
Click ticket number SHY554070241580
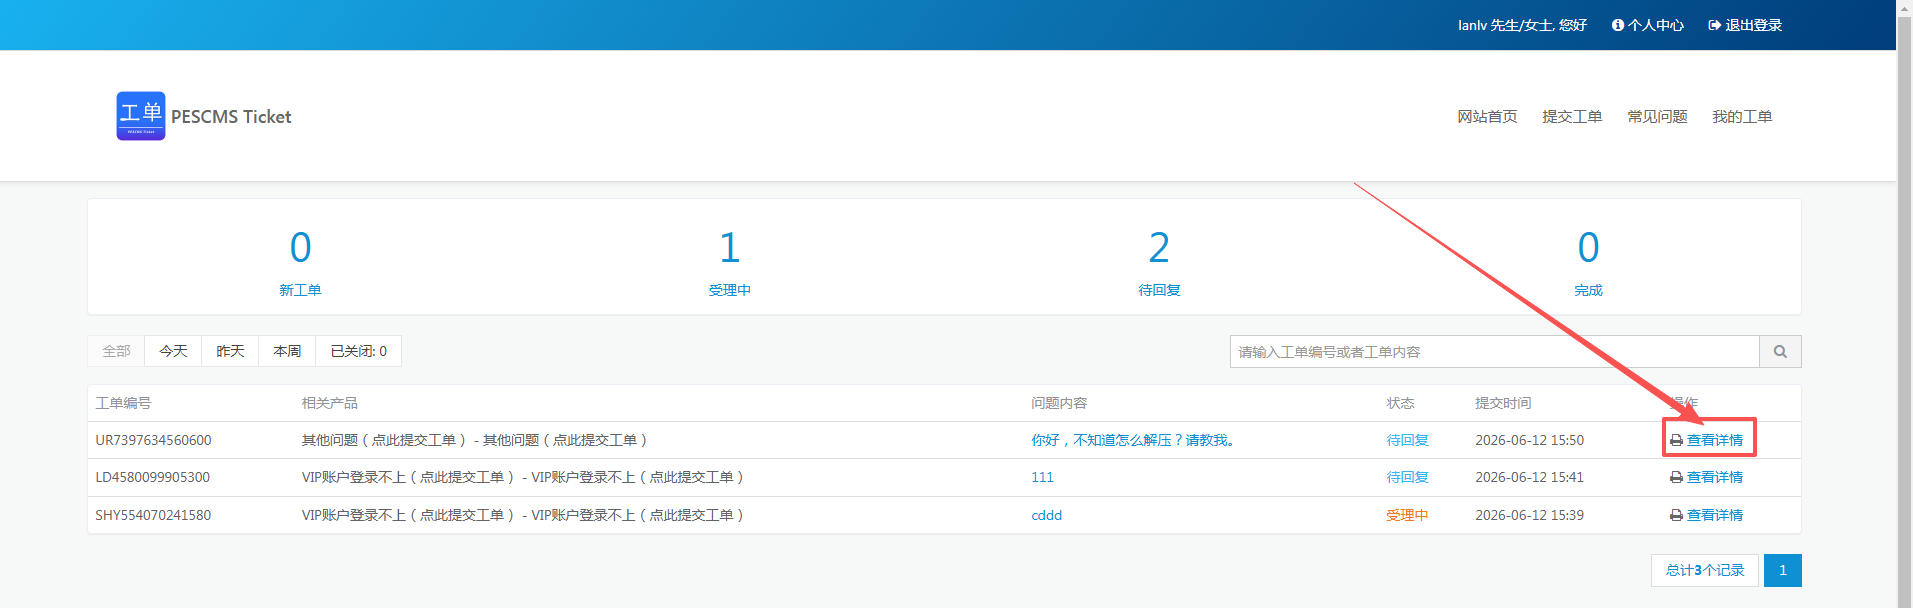[153, 515]
